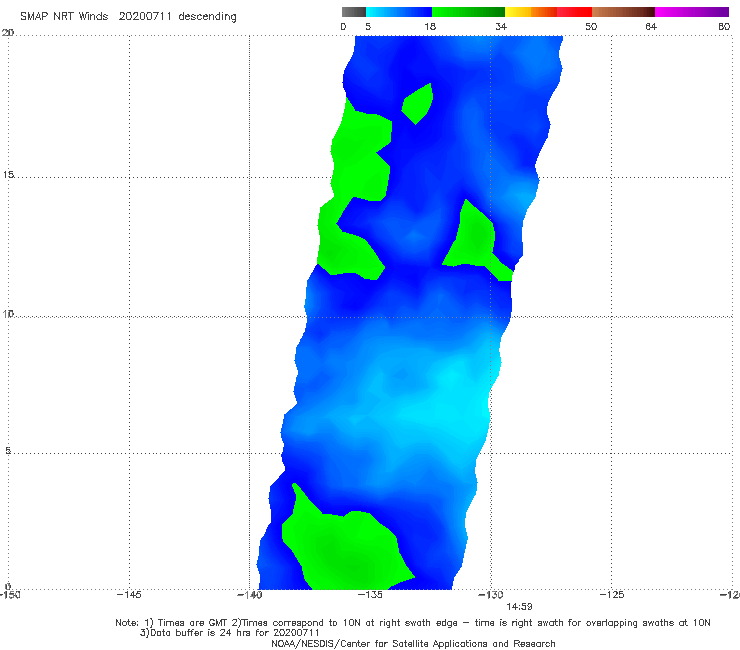Click the NOAA/NESDIS credit line
Screen dimensions: 740x650
click(413, 643)
